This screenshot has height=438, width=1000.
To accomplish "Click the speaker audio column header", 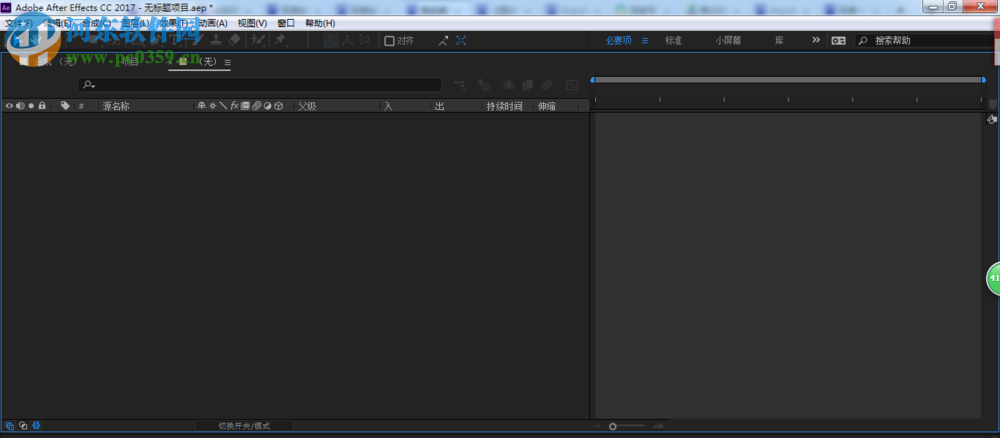I will point(20,106).
